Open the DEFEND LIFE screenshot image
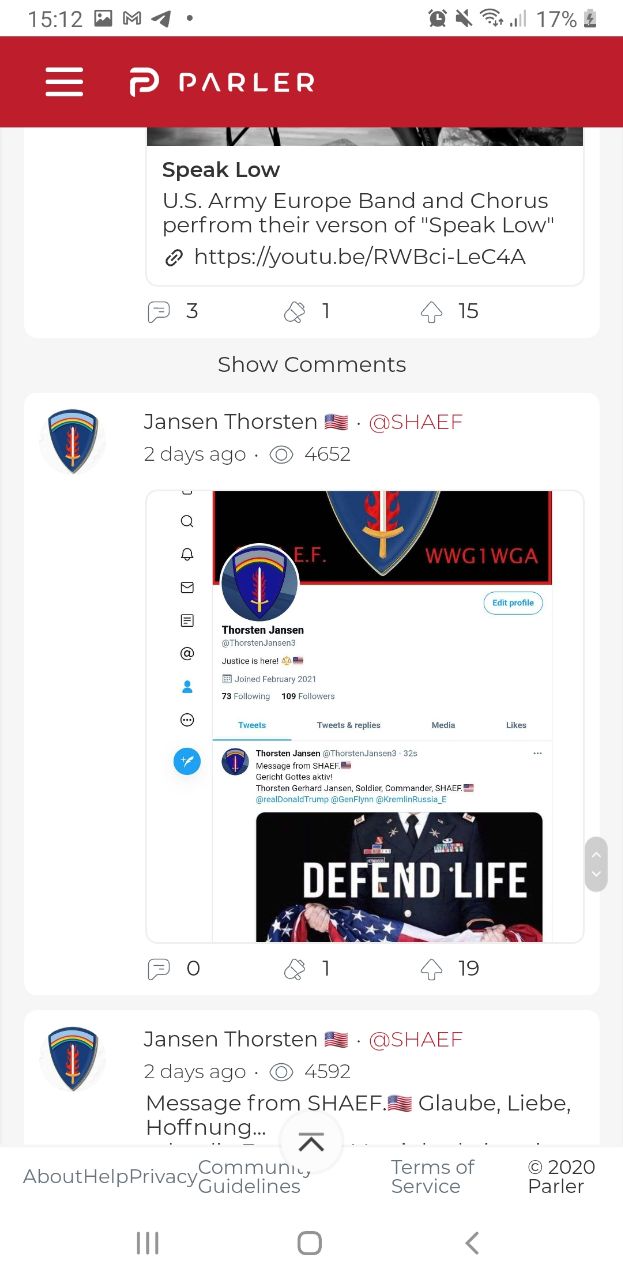This screenshot has height=1280, width=623. coord(365,716)
